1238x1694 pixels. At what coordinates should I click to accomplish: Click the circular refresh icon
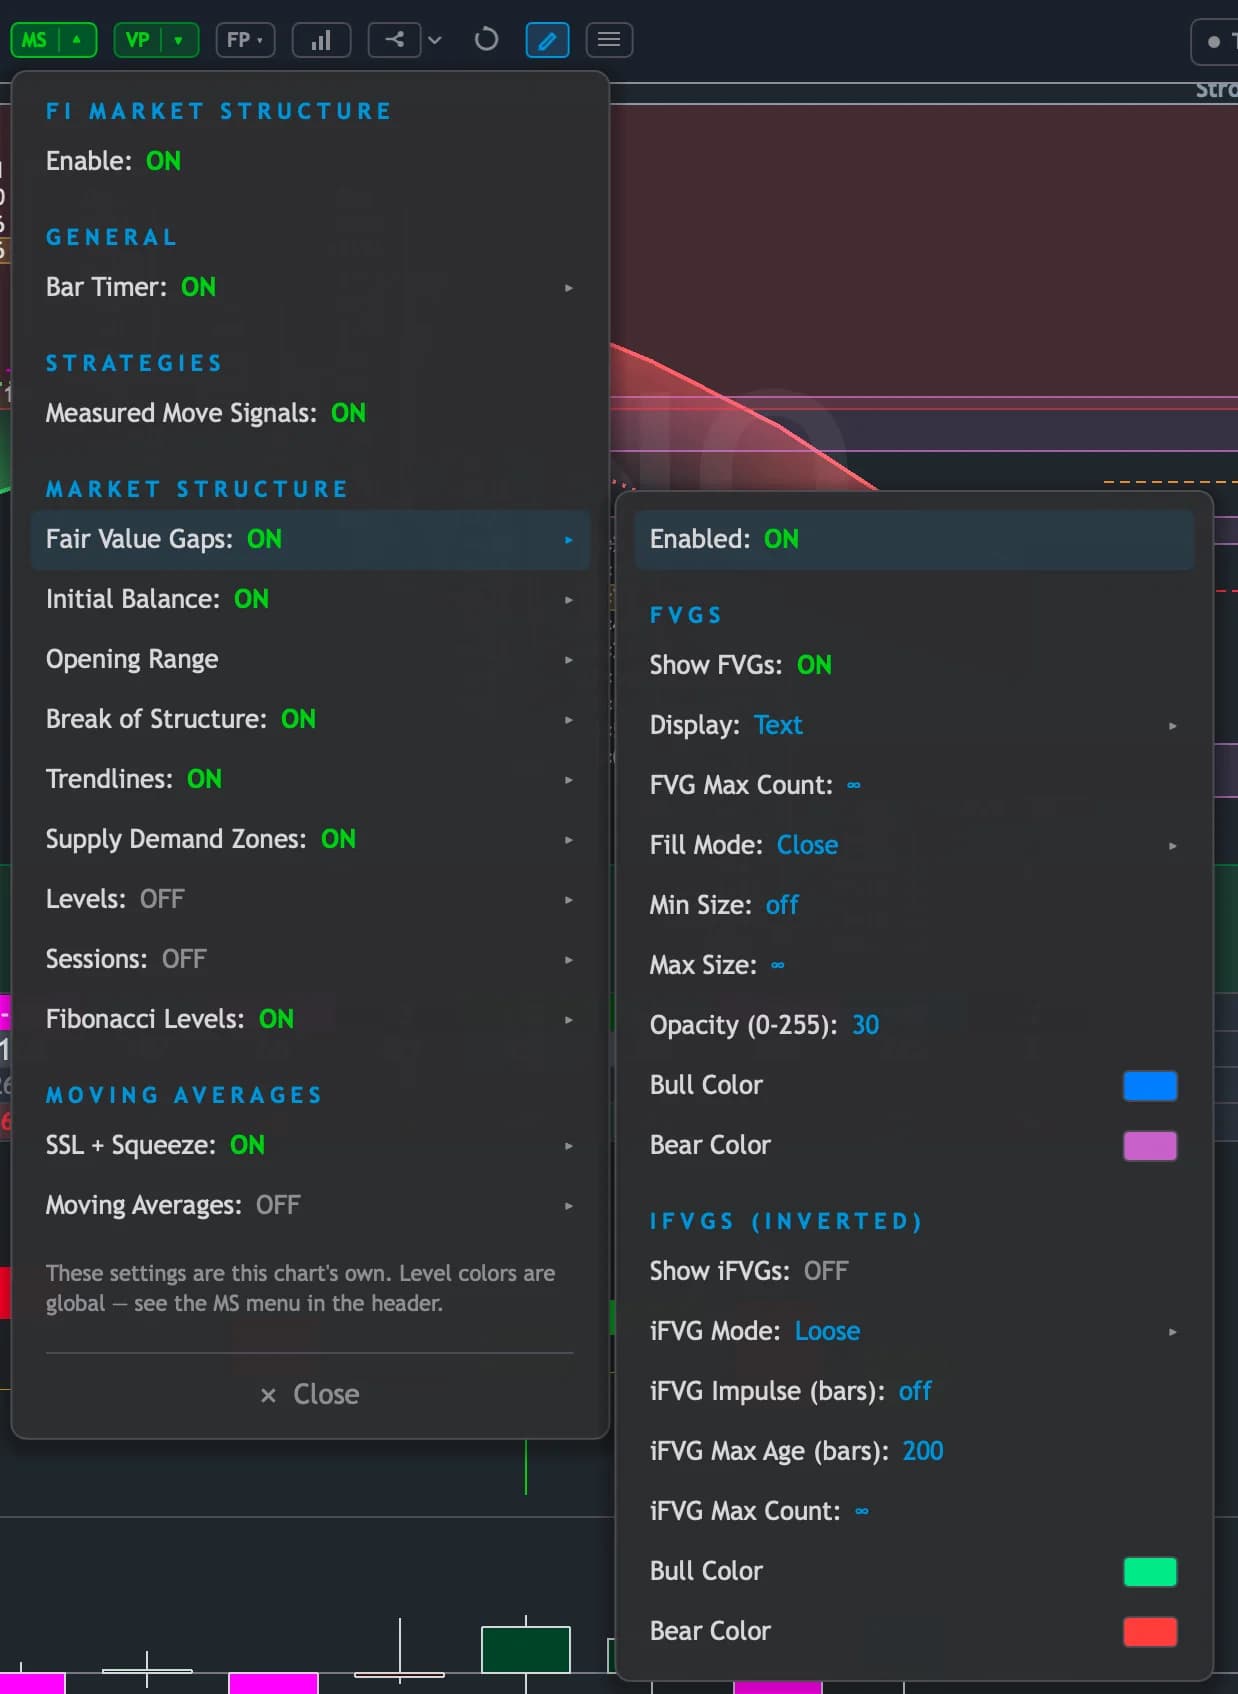click(x=486, y=40)
